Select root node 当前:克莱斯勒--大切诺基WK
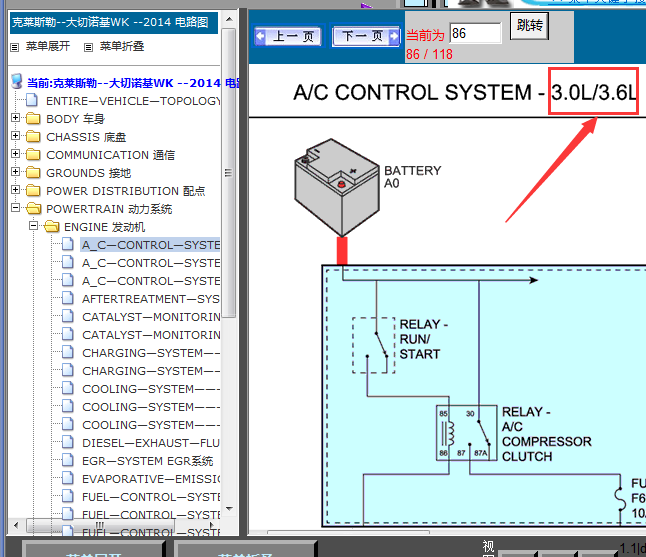This screenshot has width=646, height=557. point(133,83)
